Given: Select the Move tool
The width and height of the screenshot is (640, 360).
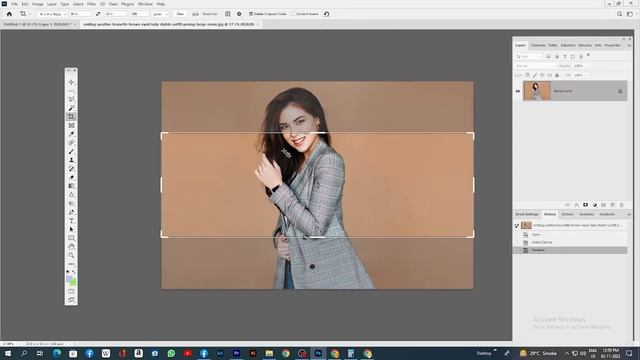Looking at the screenshot, I should click(71, 82).
